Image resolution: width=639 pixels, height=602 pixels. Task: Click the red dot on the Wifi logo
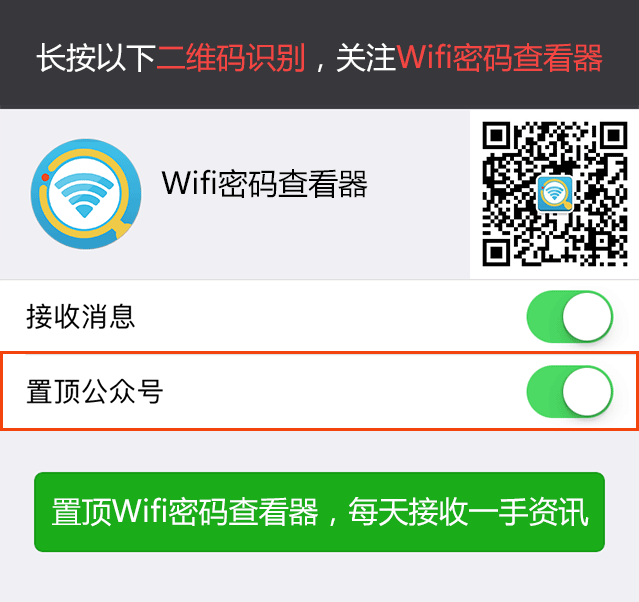(x=45, y=177)
